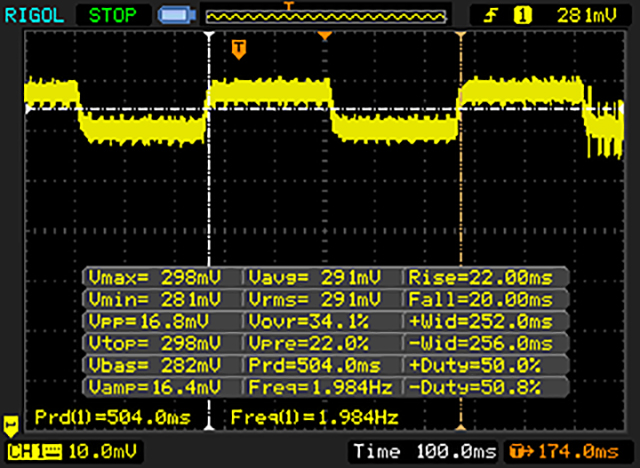Click the +Duty=50.0% measurement
Viewport: 640px width, 468px height.
[x=475, y=365]
